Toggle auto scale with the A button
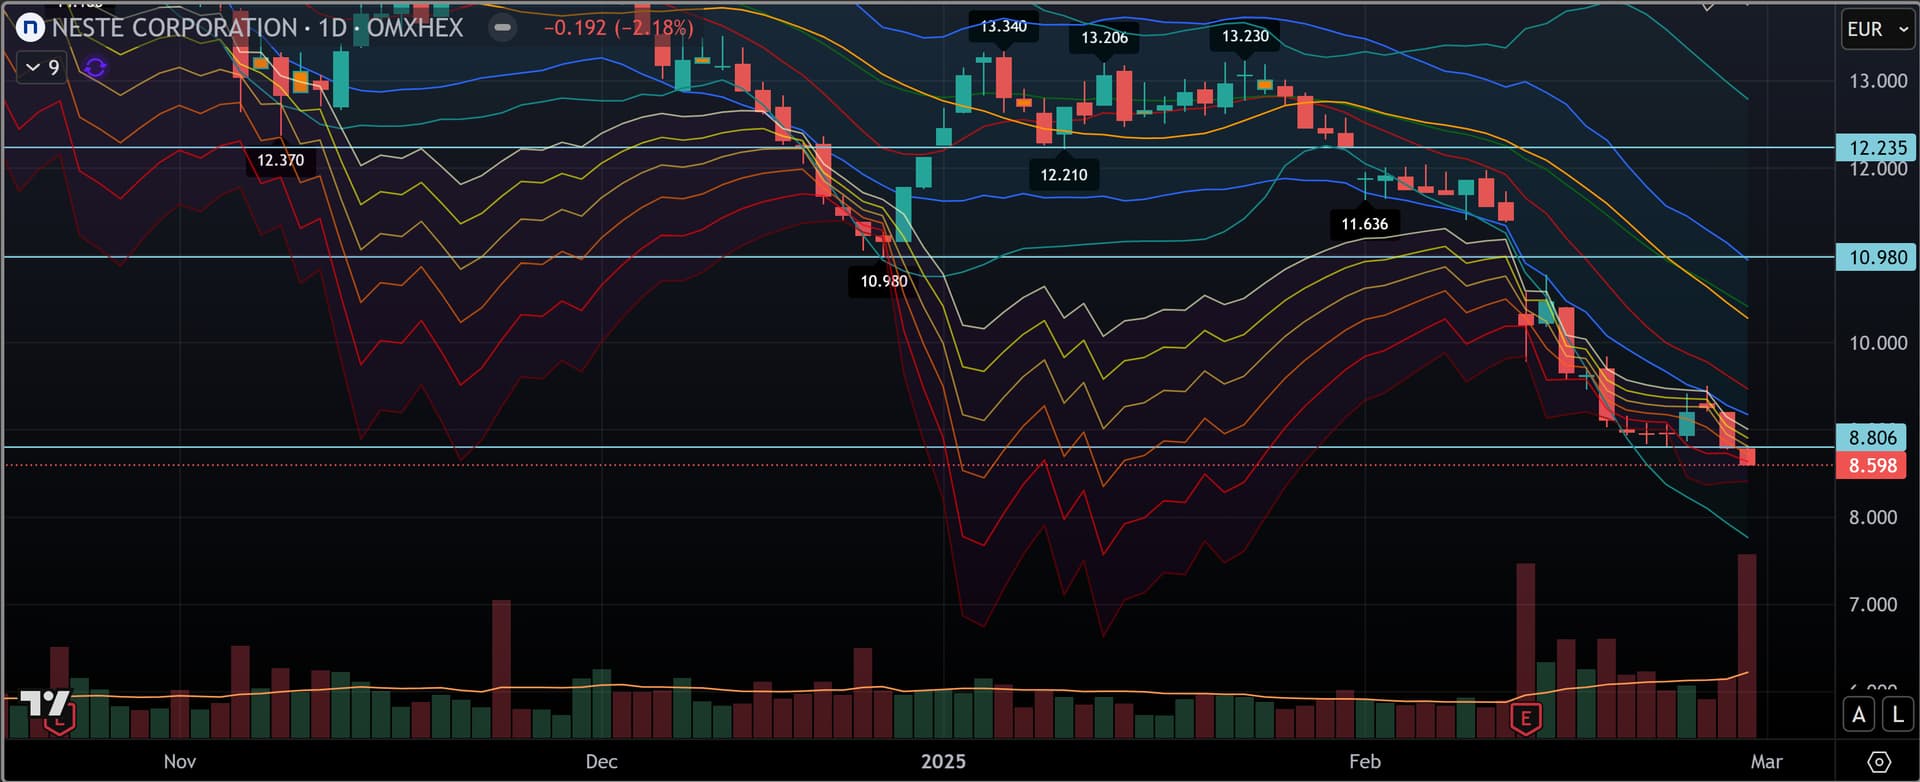The width and height of the screenshot is (1920, 782). click(x=1859, y=715)
